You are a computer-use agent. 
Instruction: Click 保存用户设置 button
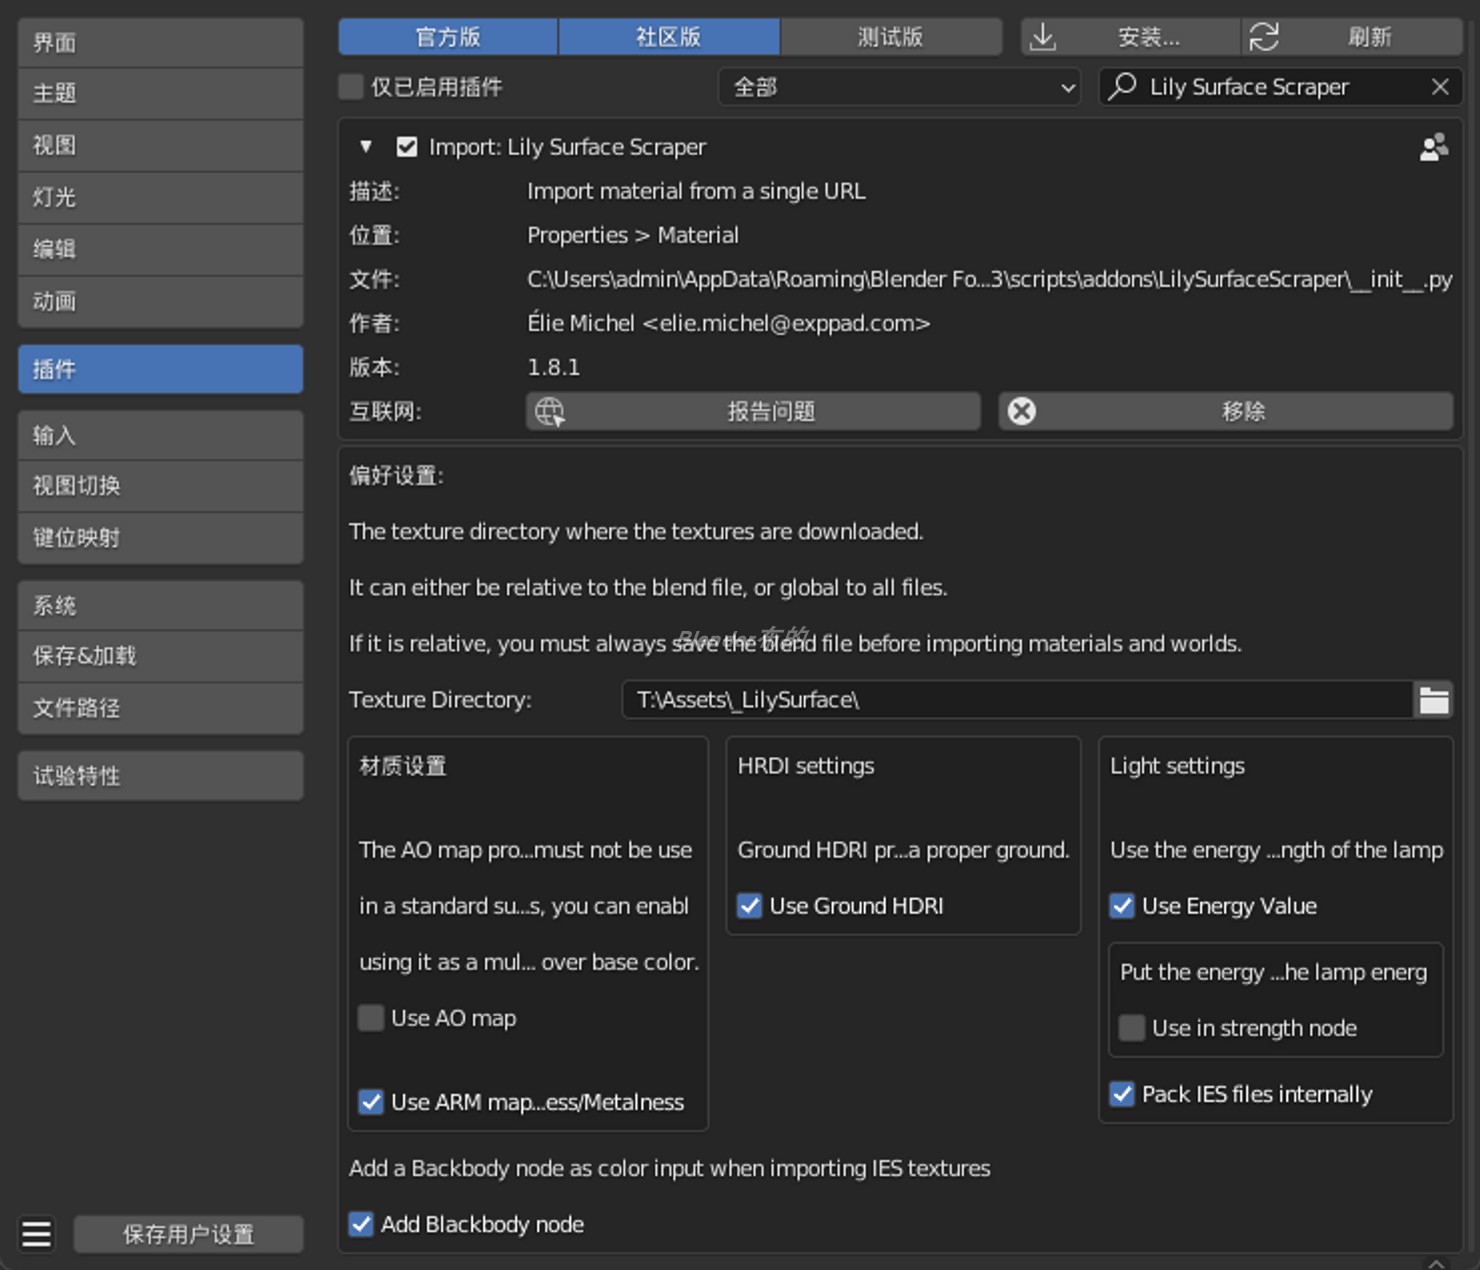pos(188,1234)
